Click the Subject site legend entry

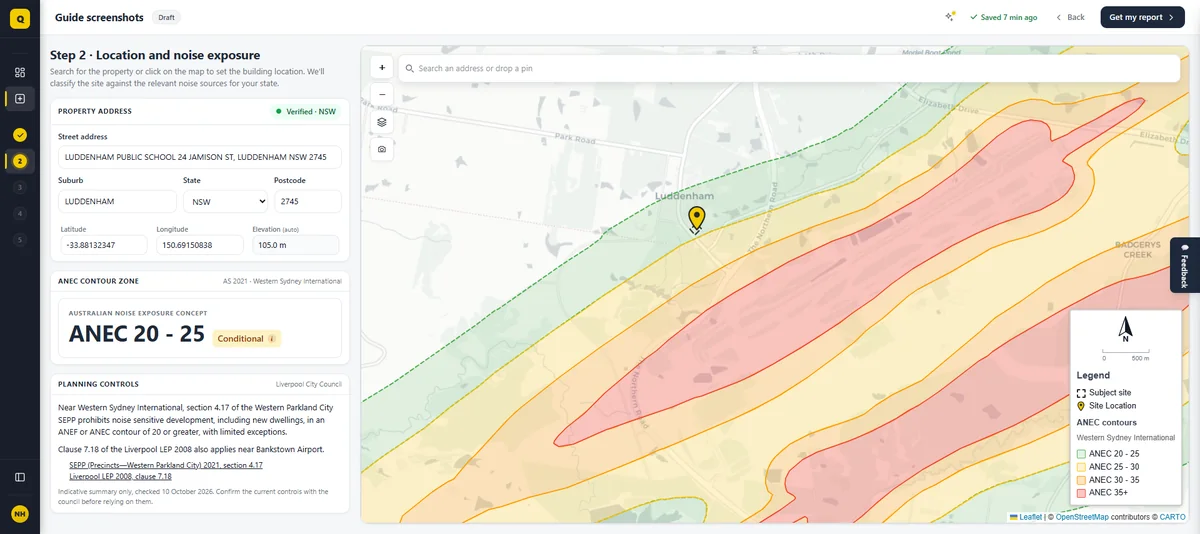tap(1104, 393)
